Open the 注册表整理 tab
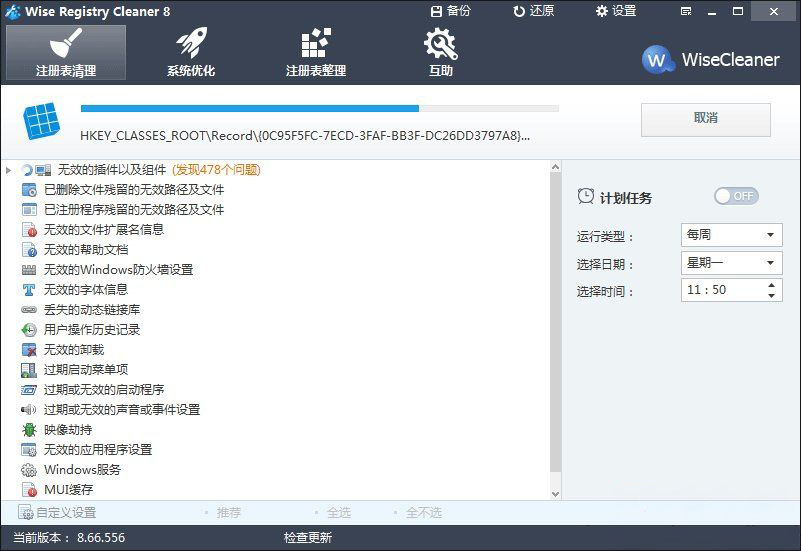 coord(316,53)
